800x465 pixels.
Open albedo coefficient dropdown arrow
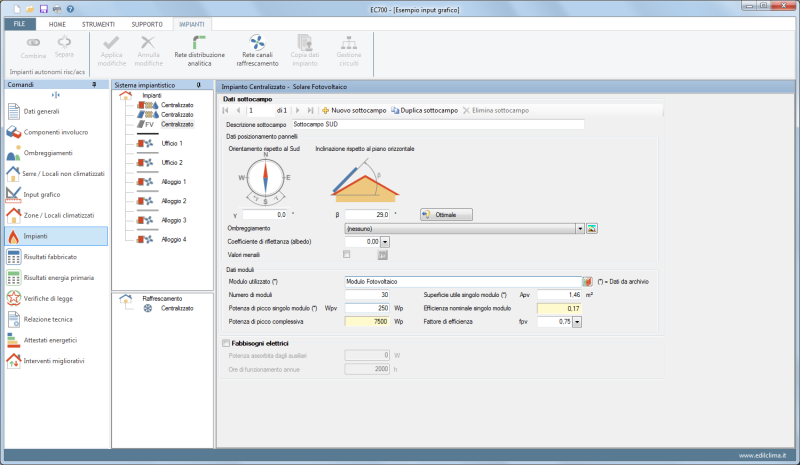[x=385, y=242]
